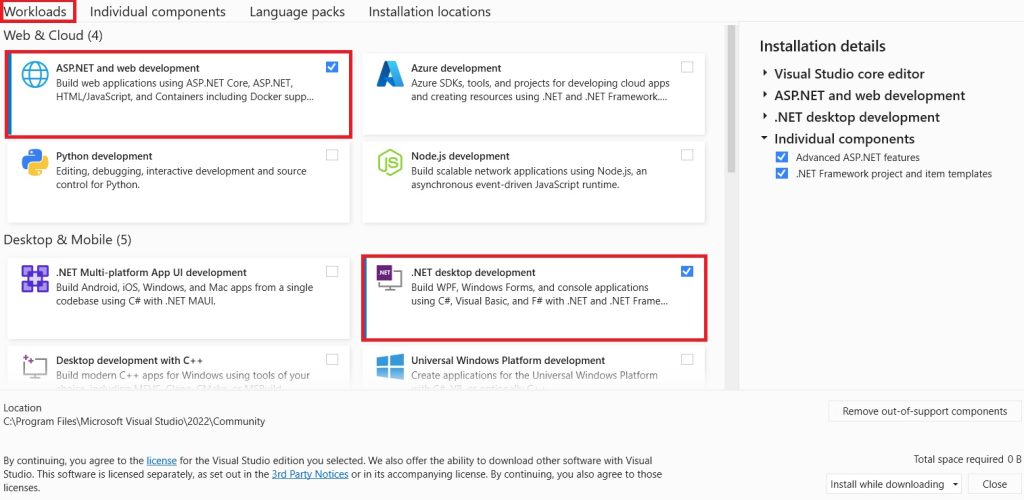
Task: Check the Node.js development workload box
Action: point(687,155)
